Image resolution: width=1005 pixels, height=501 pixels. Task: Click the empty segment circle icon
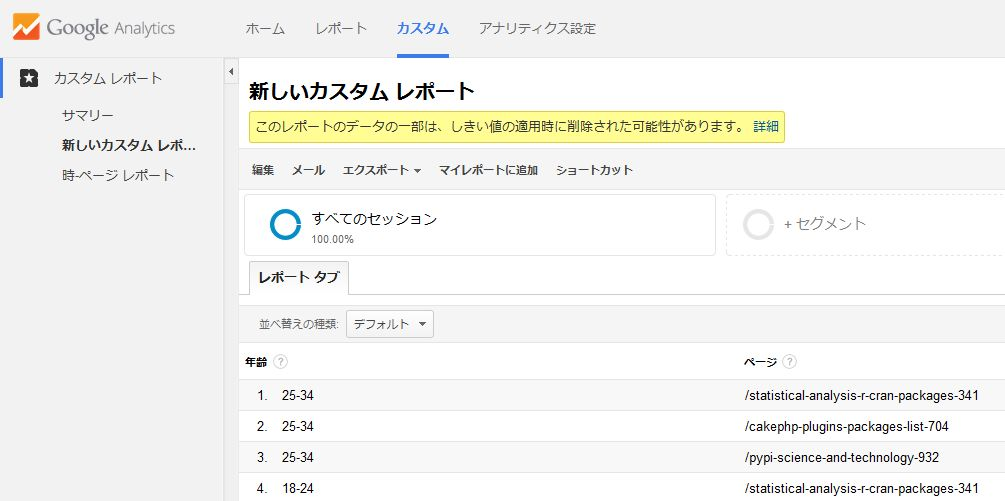(x=759, y=225)
